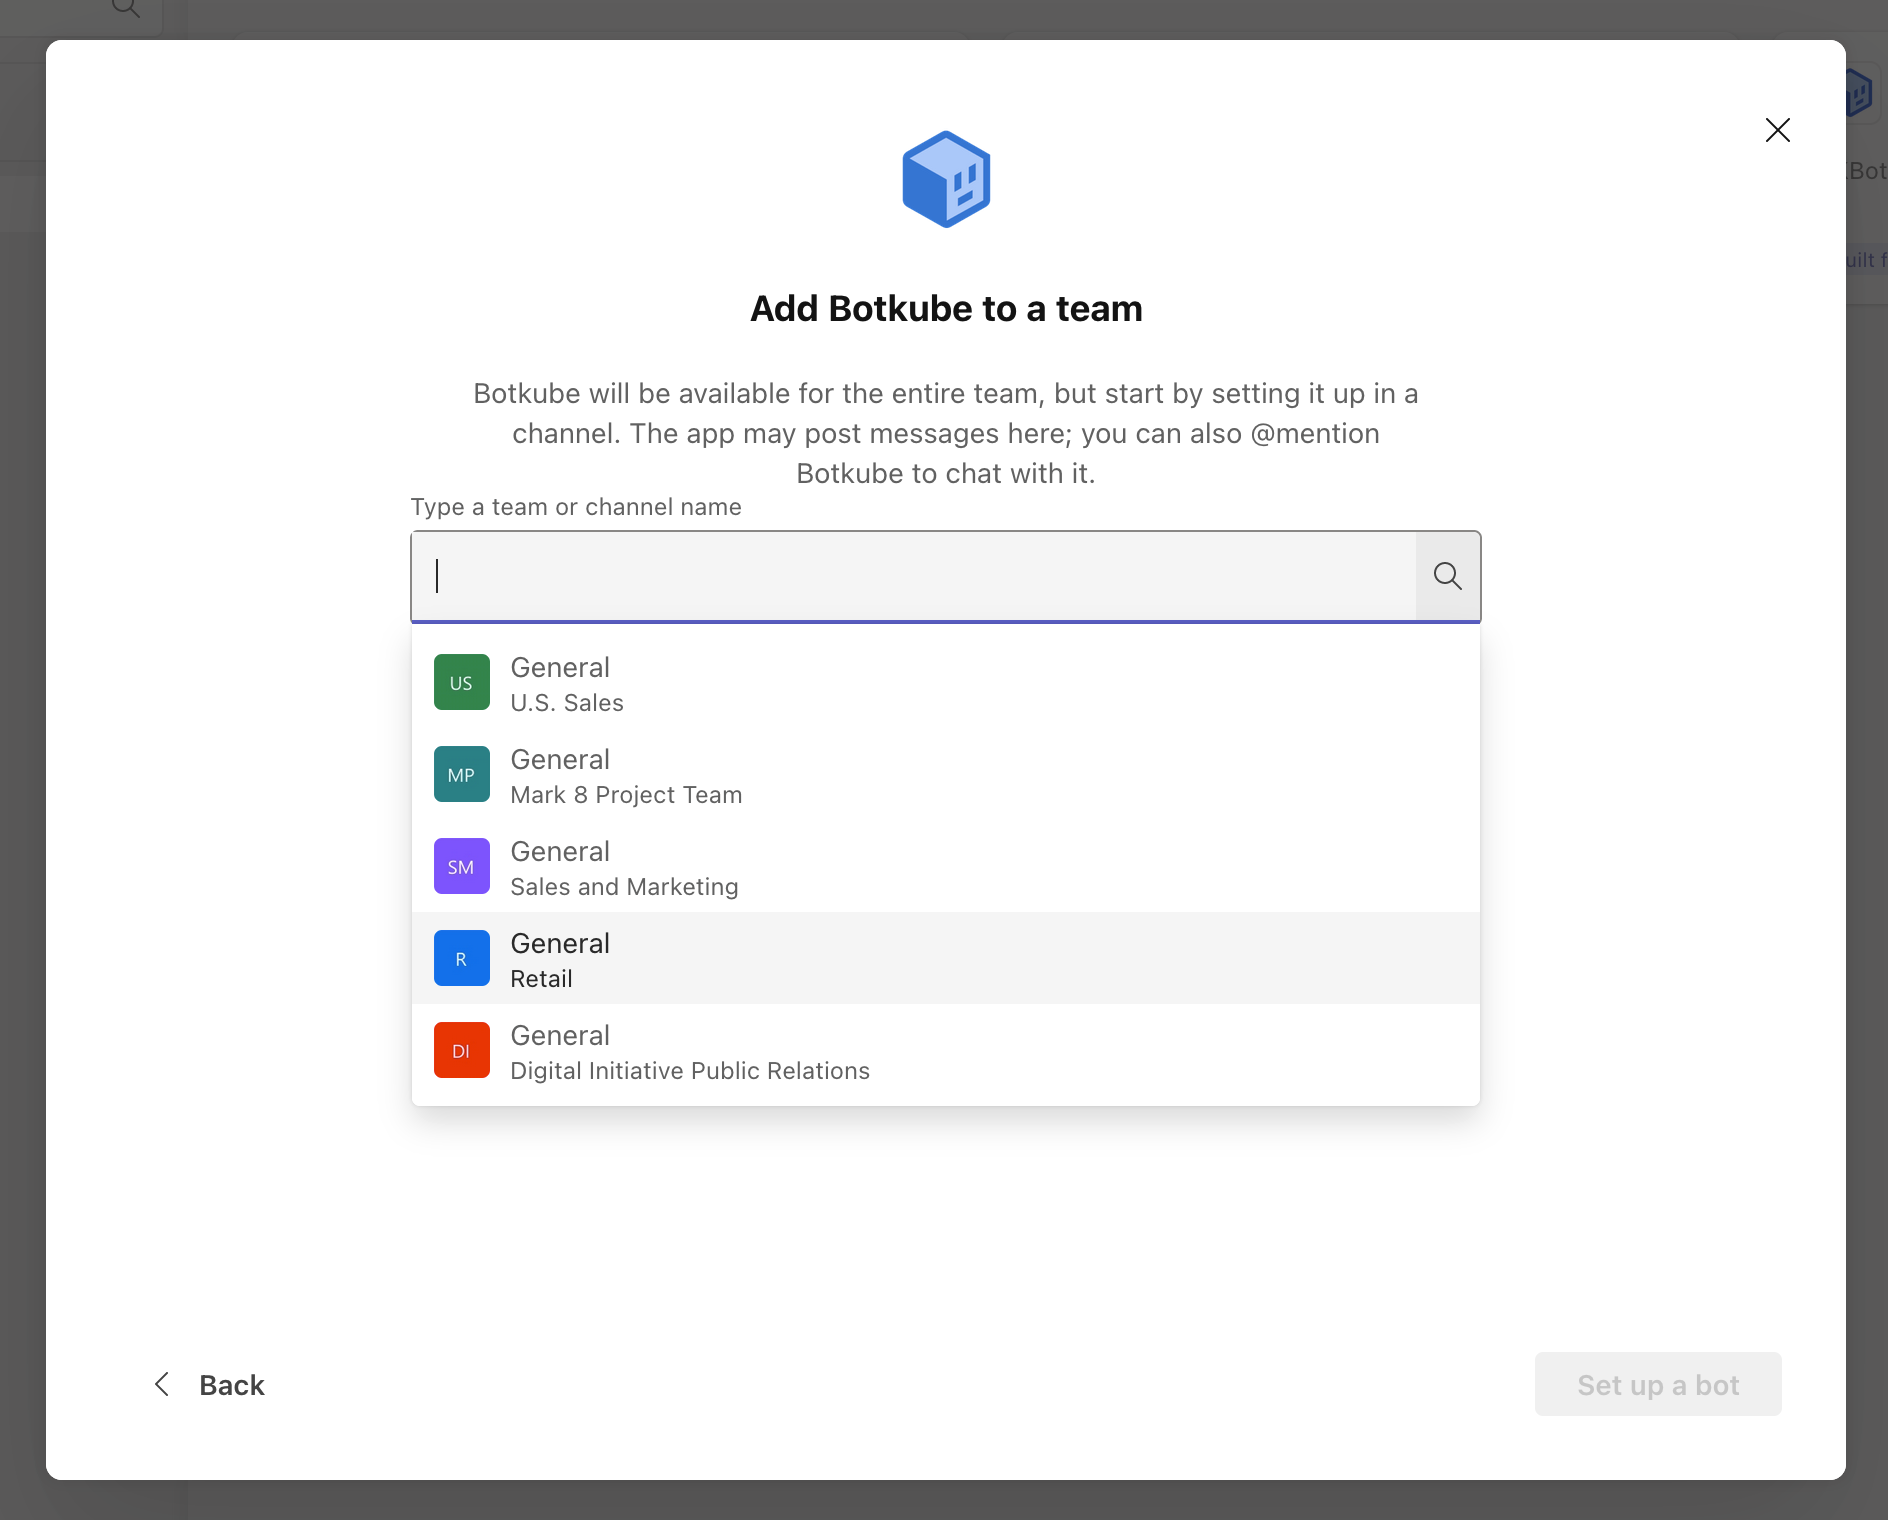Close the Add Botkube dialog

(x=1777, y=130)
